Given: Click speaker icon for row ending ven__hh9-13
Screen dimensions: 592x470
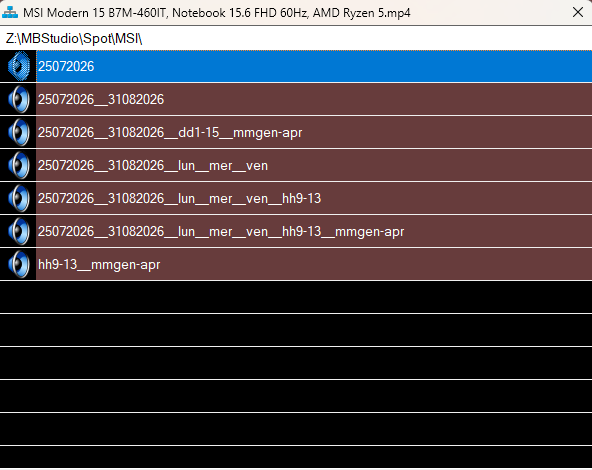Looking at the screenshot, I should coord(19,199).
